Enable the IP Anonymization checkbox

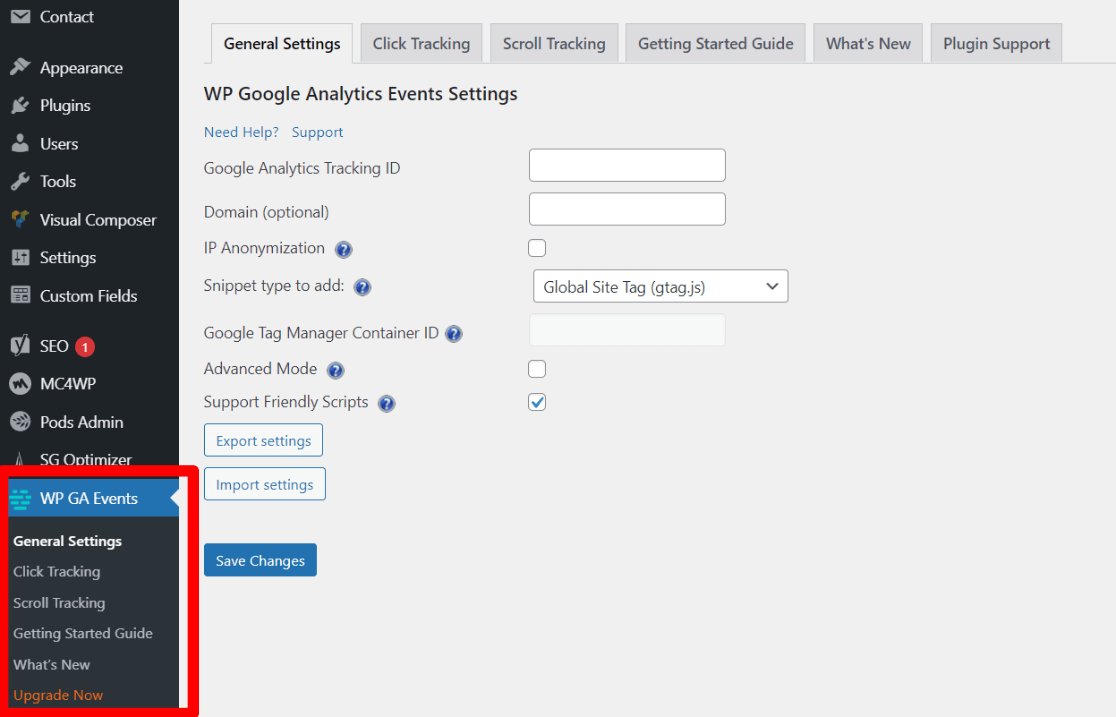point(537,248)
